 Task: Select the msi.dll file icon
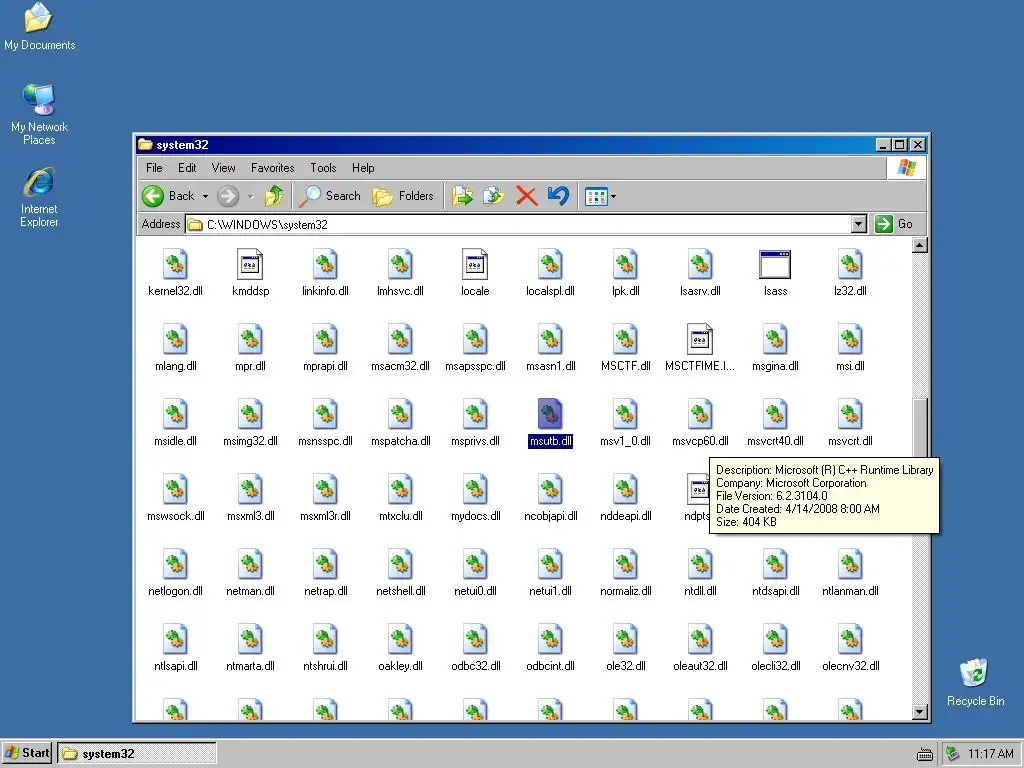[850, 340]
